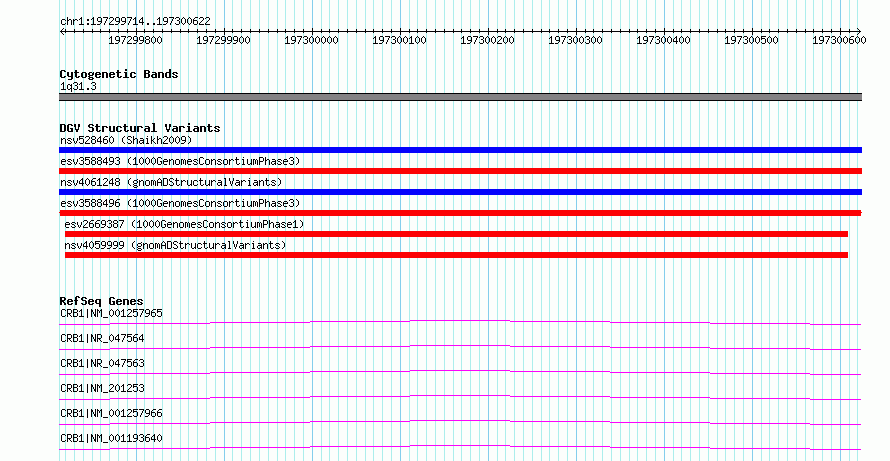890x461 pixels.
Task: Click ruler coordinate 197300200
Action: click(x=487, y=41)
